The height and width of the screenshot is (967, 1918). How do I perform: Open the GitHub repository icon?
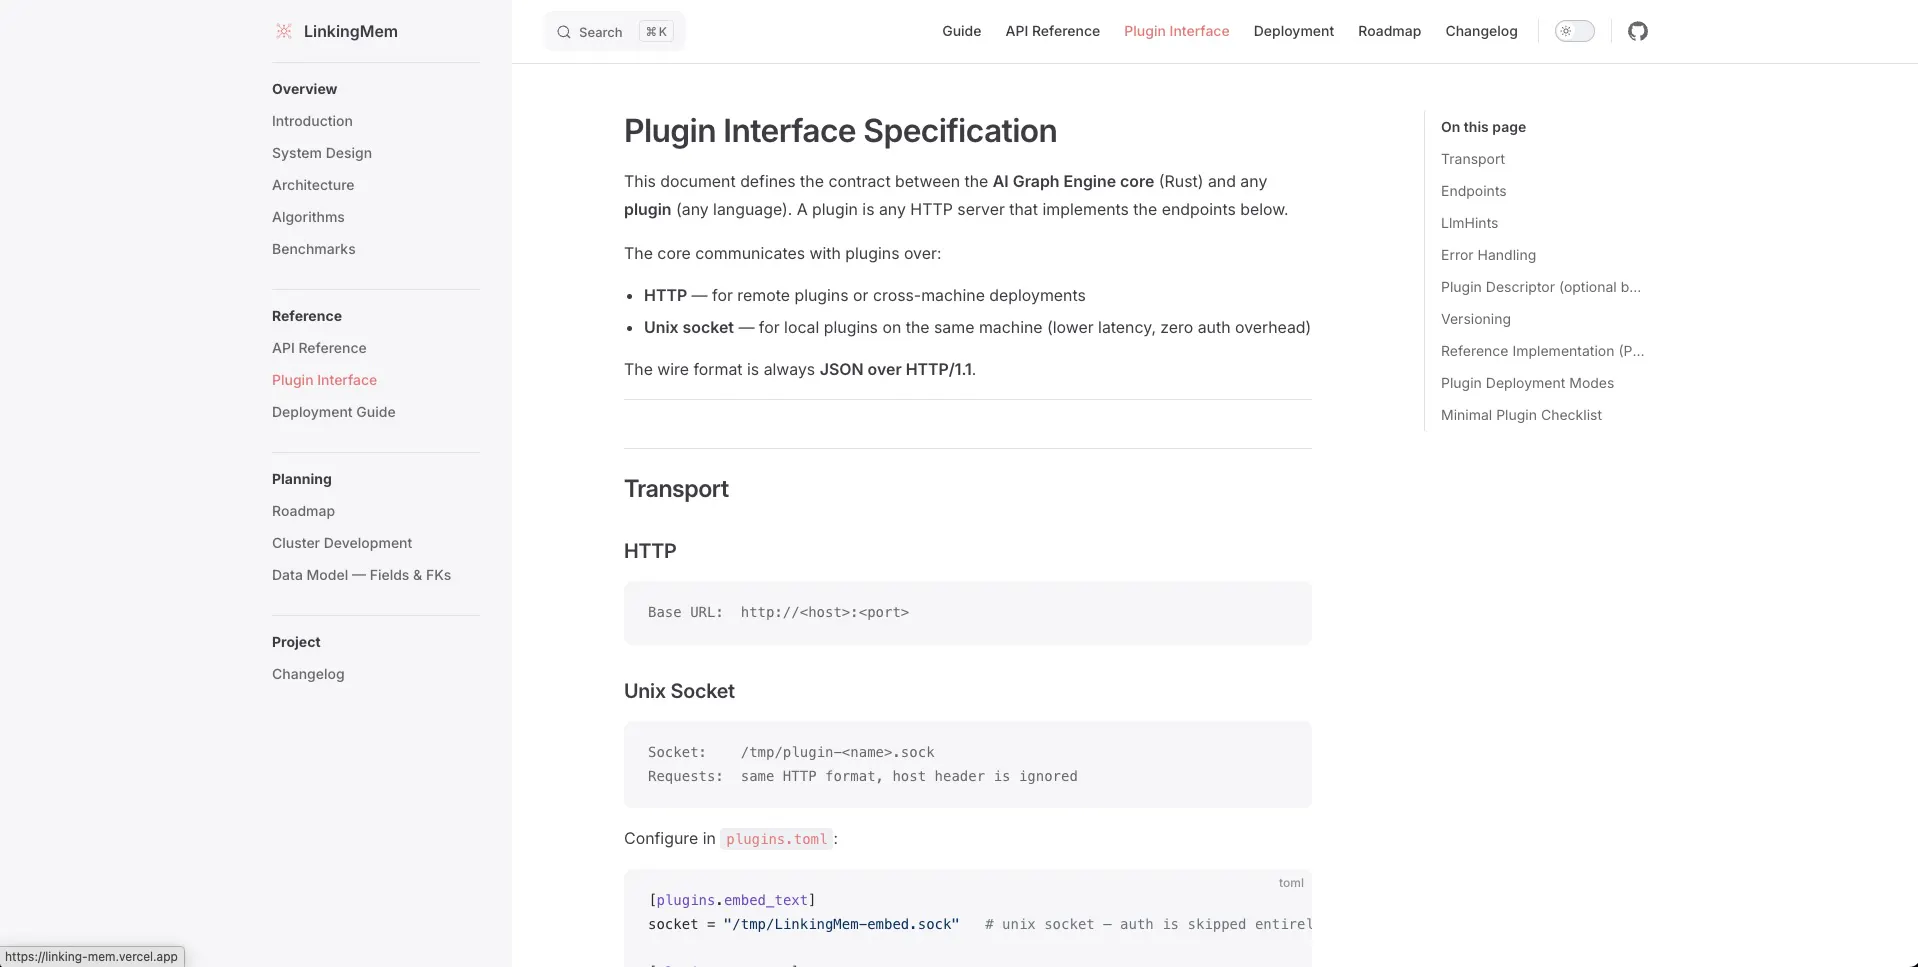[1637, 31]
